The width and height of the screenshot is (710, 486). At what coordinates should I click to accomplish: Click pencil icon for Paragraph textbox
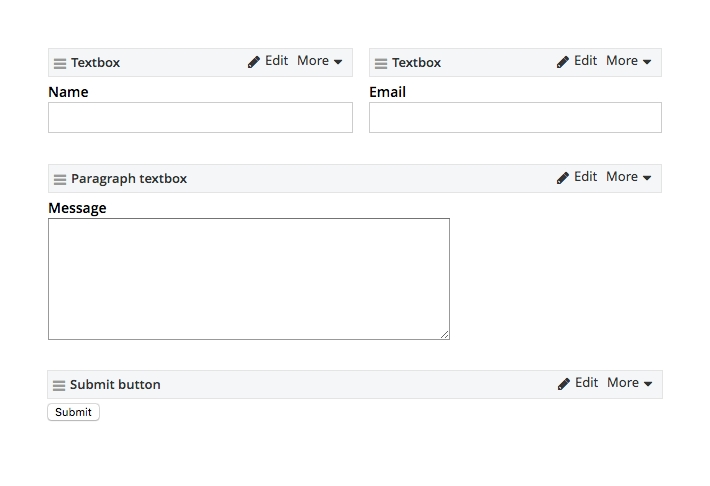coord(563,178)
